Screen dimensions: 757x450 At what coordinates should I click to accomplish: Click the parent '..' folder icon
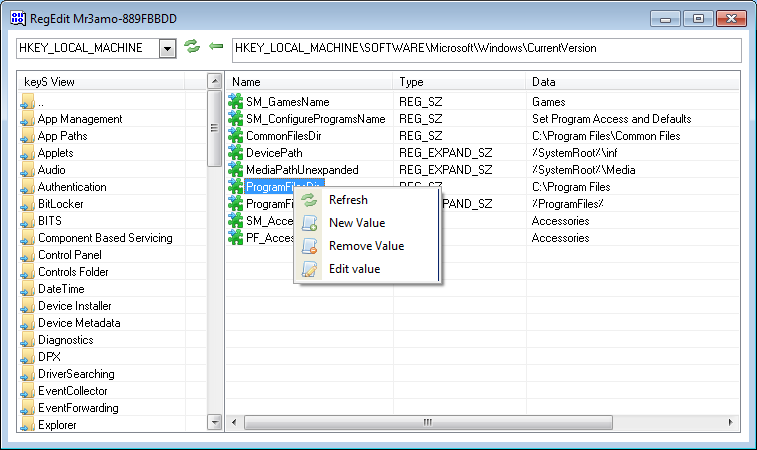tap(28, 102)
